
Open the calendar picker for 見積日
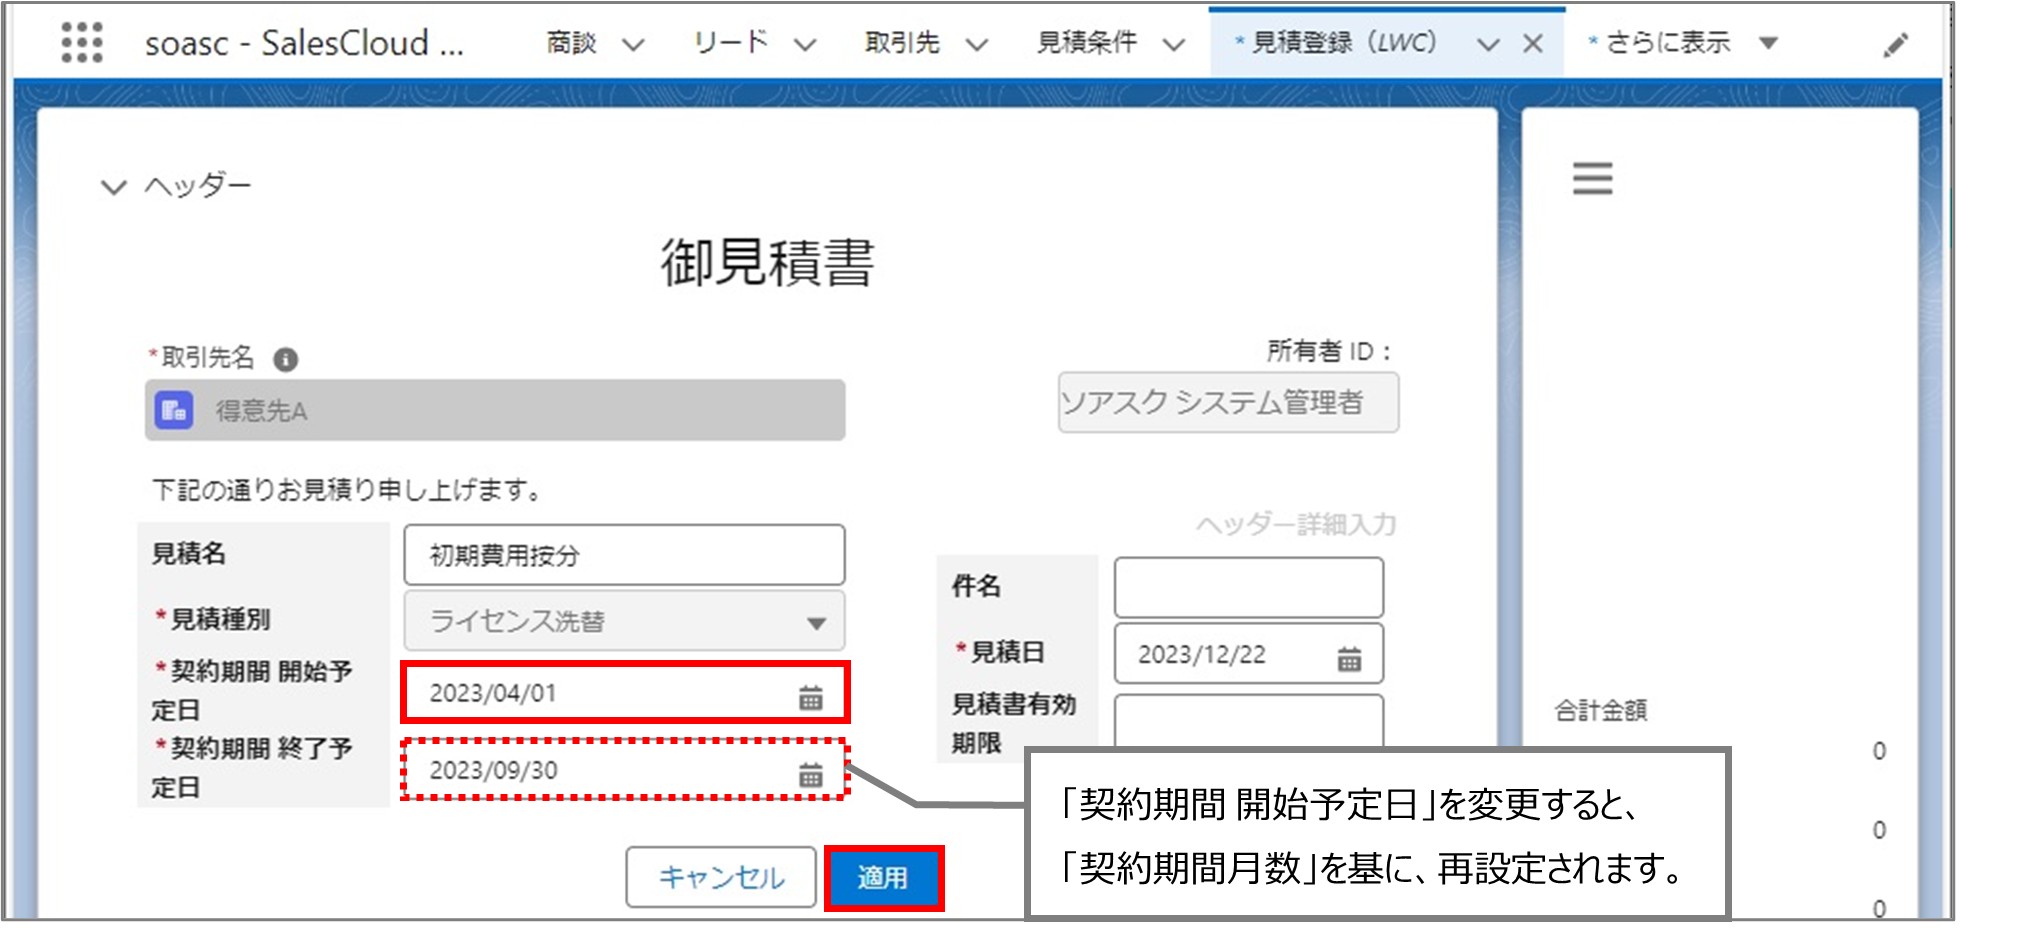point(1350,658)
